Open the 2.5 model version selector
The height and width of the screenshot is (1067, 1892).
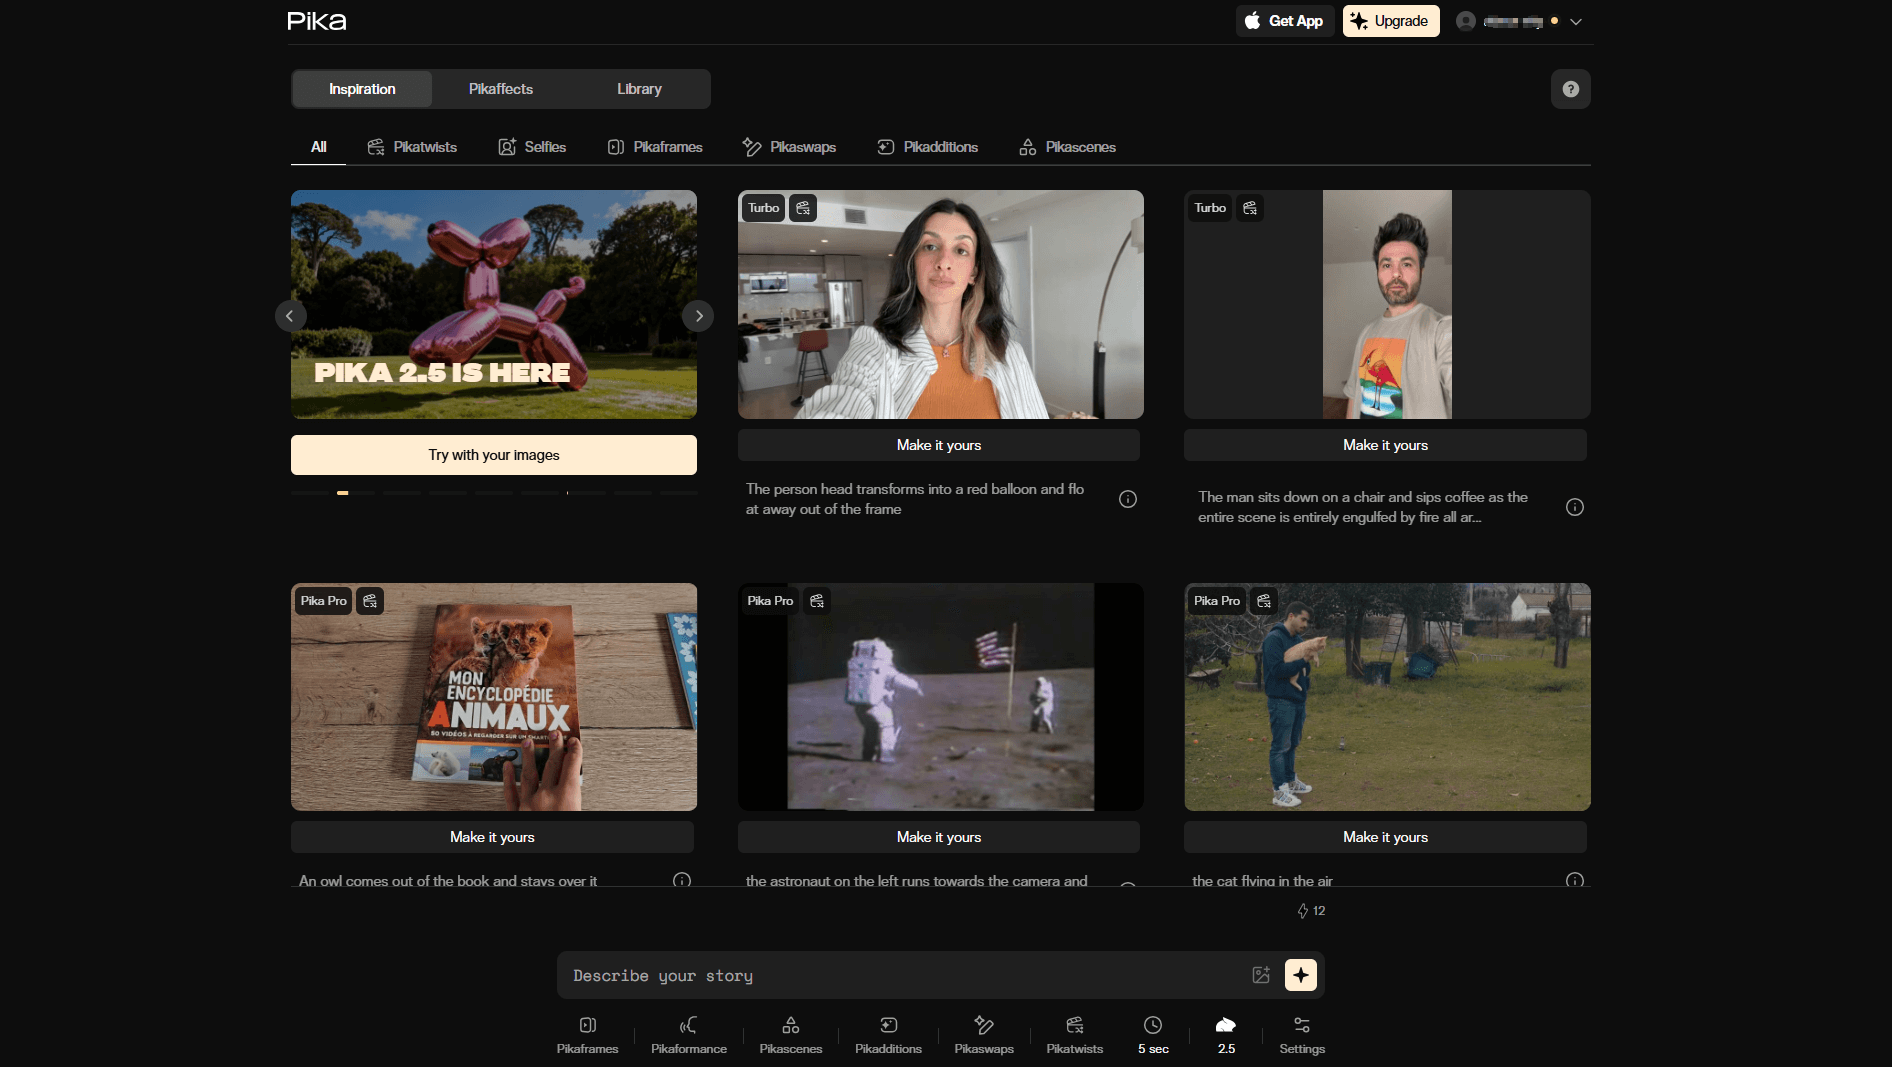coord(1226,1035)
